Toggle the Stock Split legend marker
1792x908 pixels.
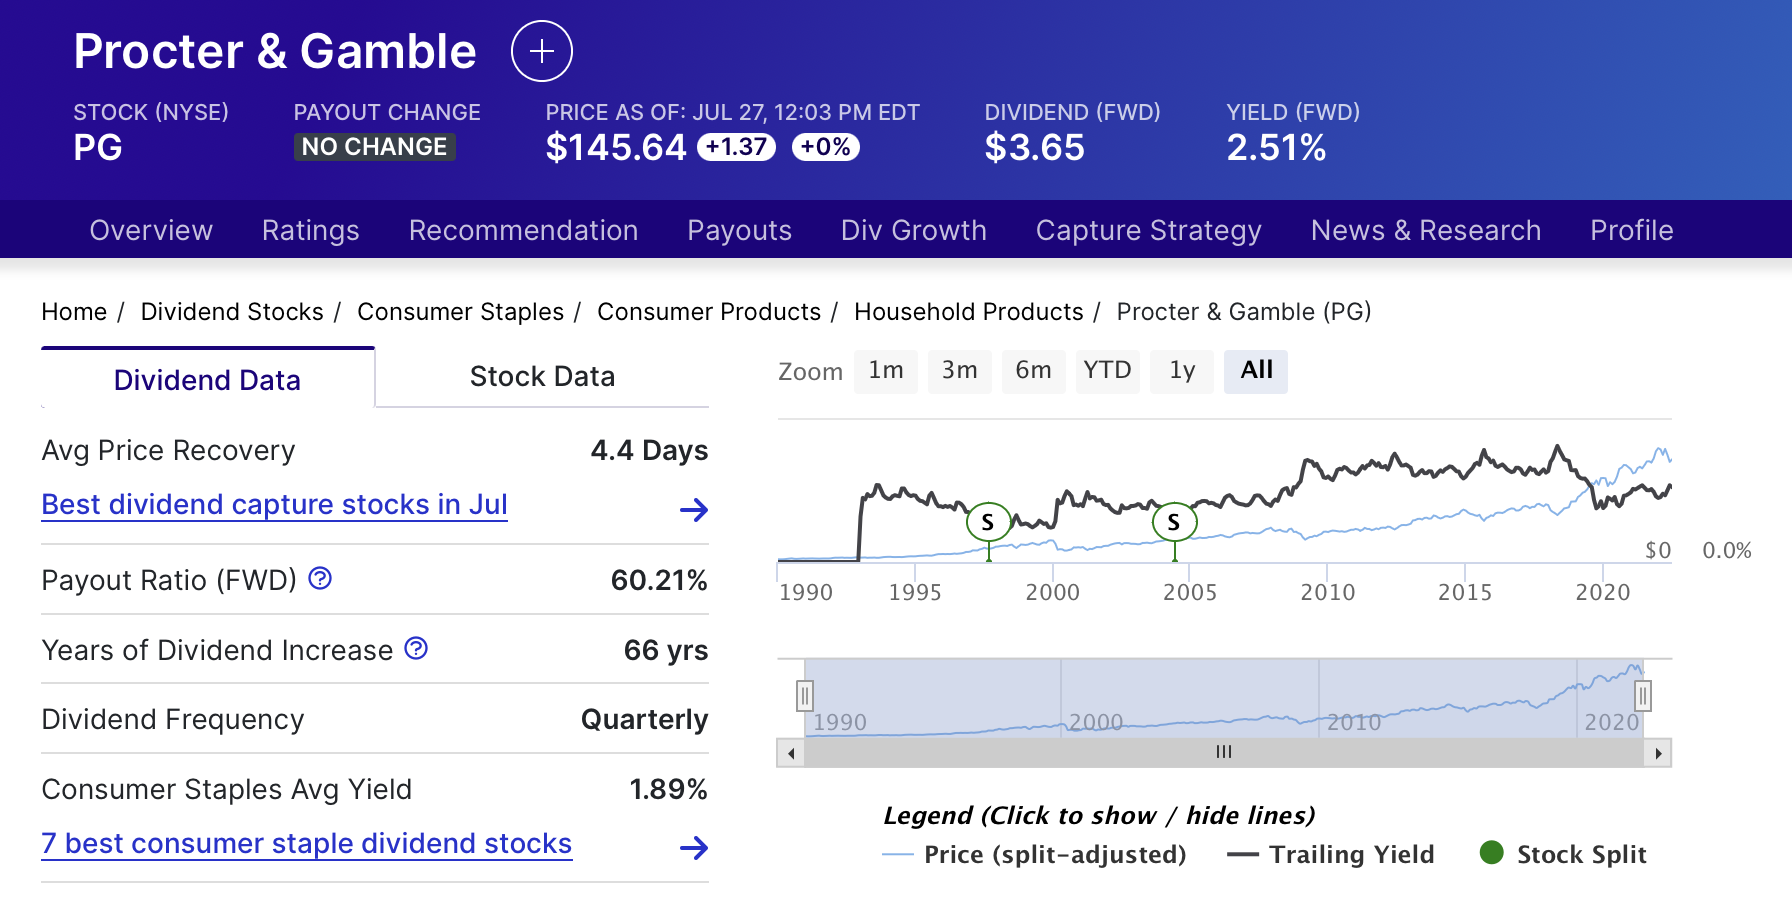tap(1563, 855)
